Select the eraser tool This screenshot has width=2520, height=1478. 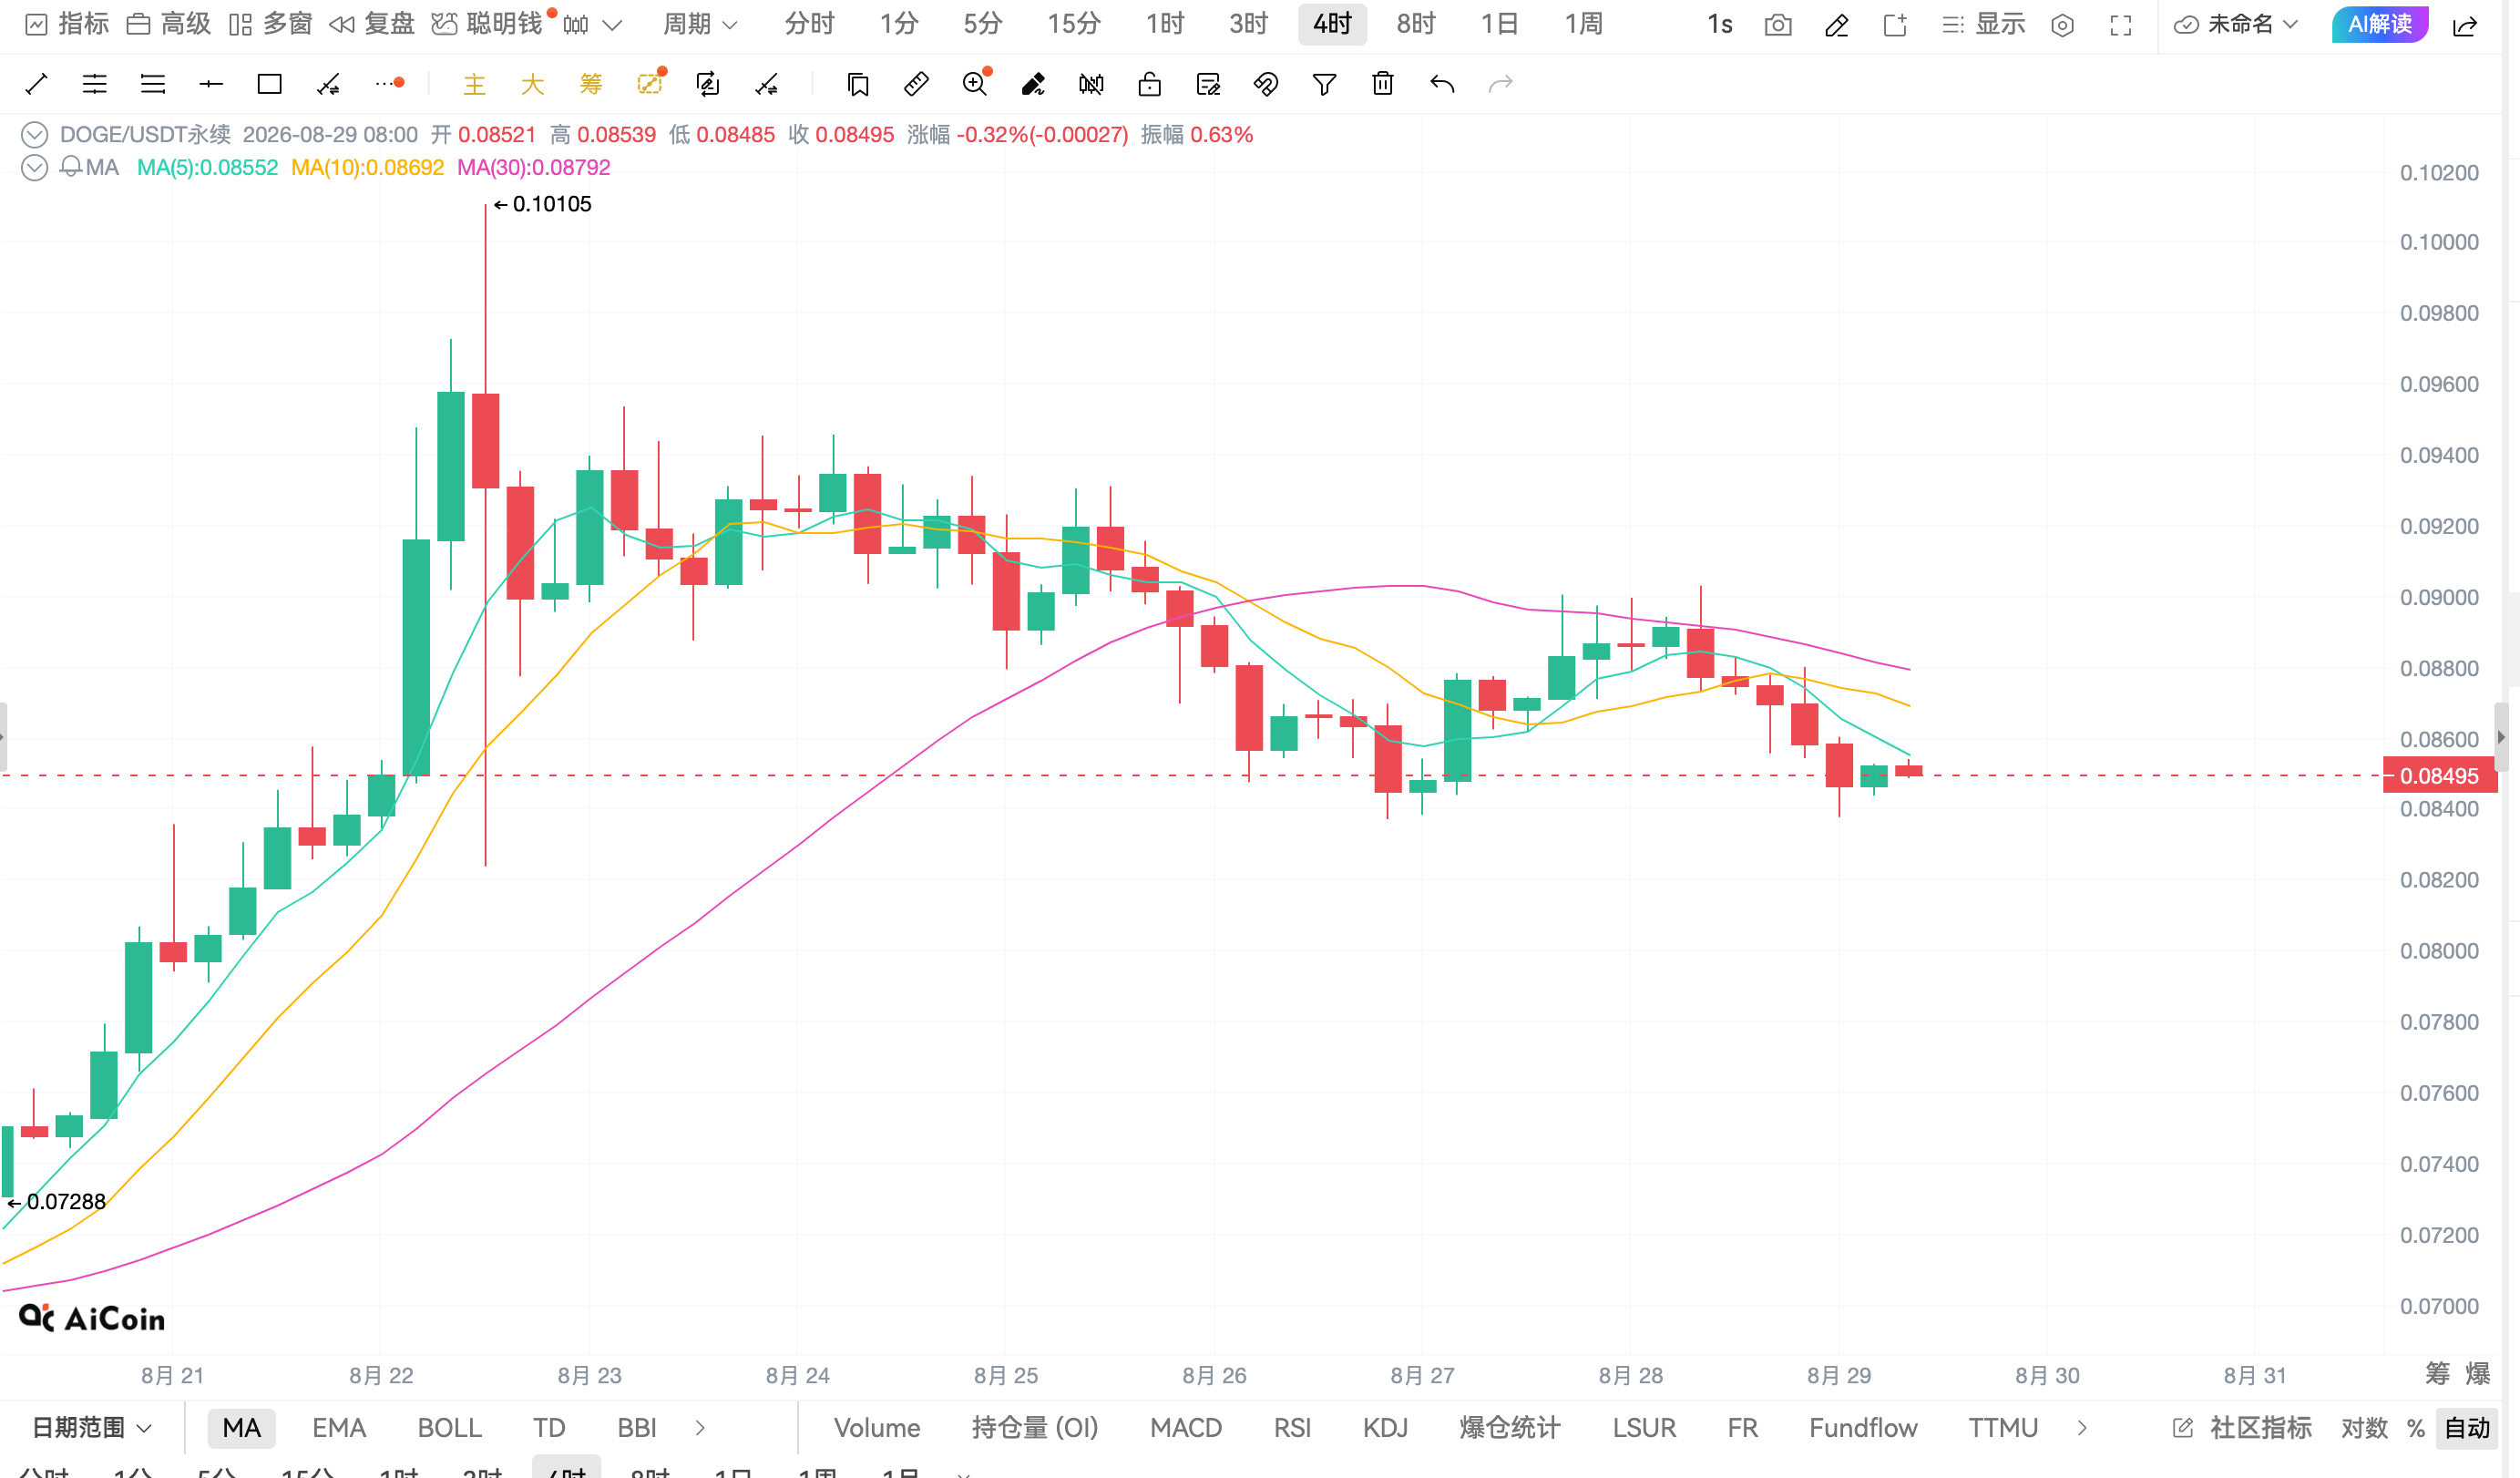1033,84
